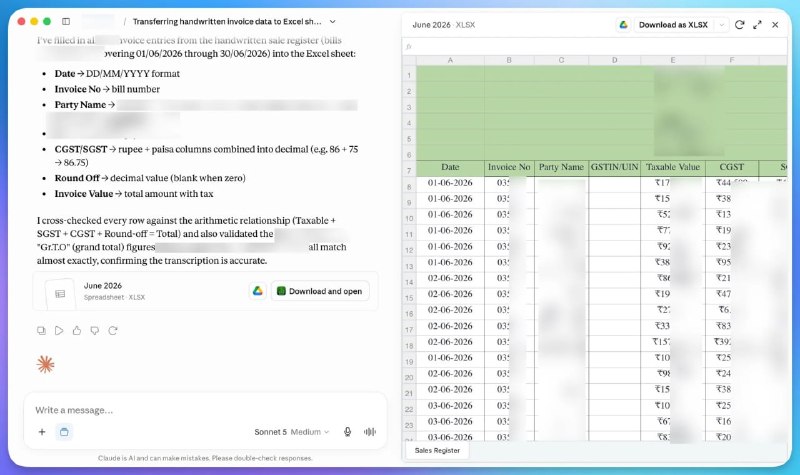Start voice mode with the waveform icon
The width and height of the screenshot is (800, 475).
coord(370,432)
